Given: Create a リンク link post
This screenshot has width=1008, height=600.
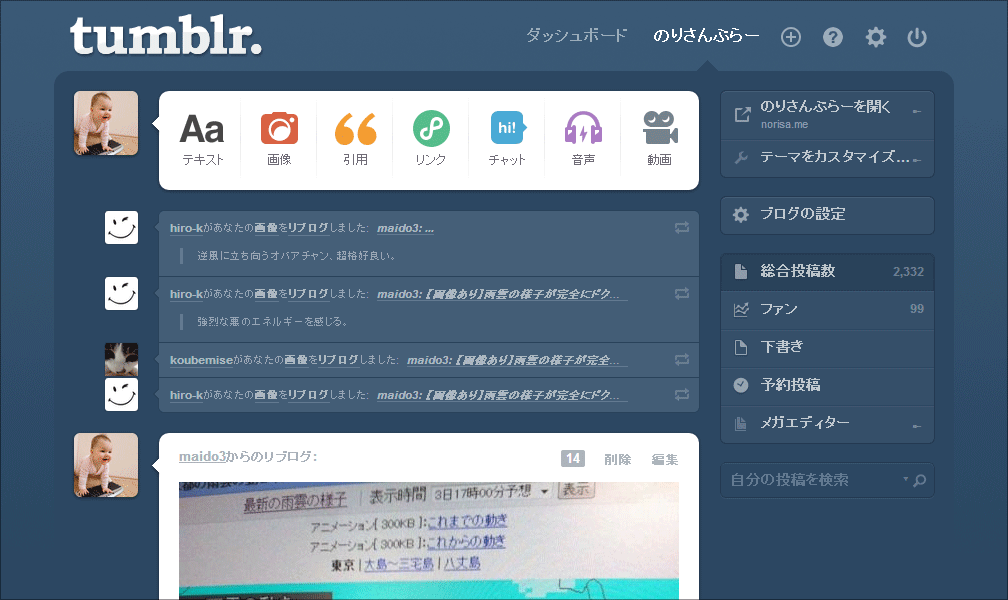Looking at the screenshot, I should pyautogui.click(x=431, y=140).
